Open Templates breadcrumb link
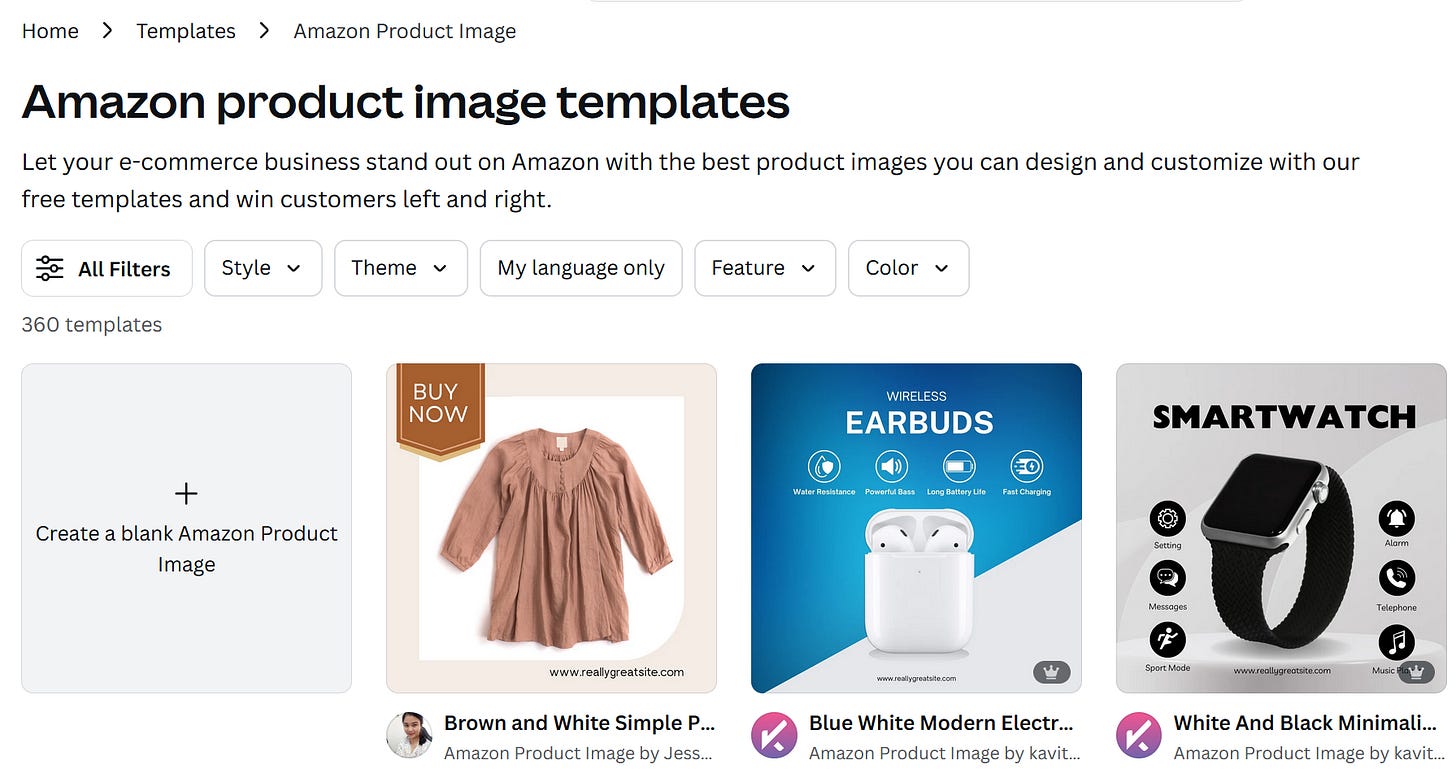Viewport: 1456px width, 773px height. point(186,31)
